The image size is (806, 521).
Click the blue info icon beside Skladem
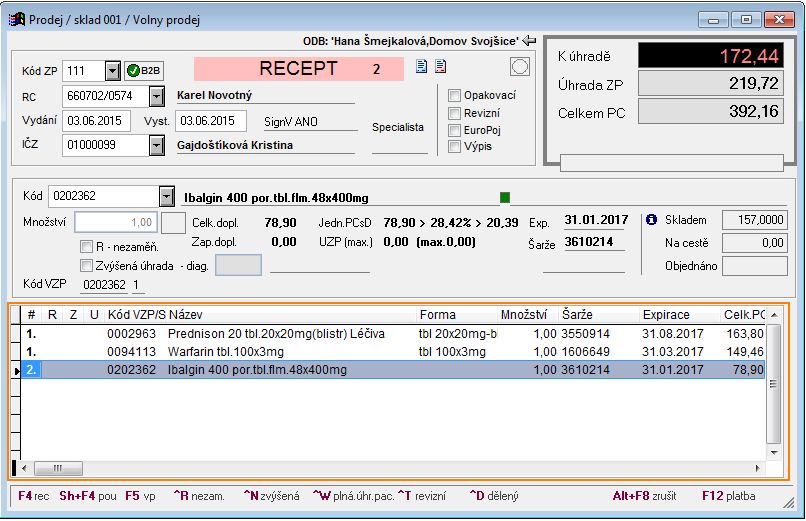click(x=651, y=220)
